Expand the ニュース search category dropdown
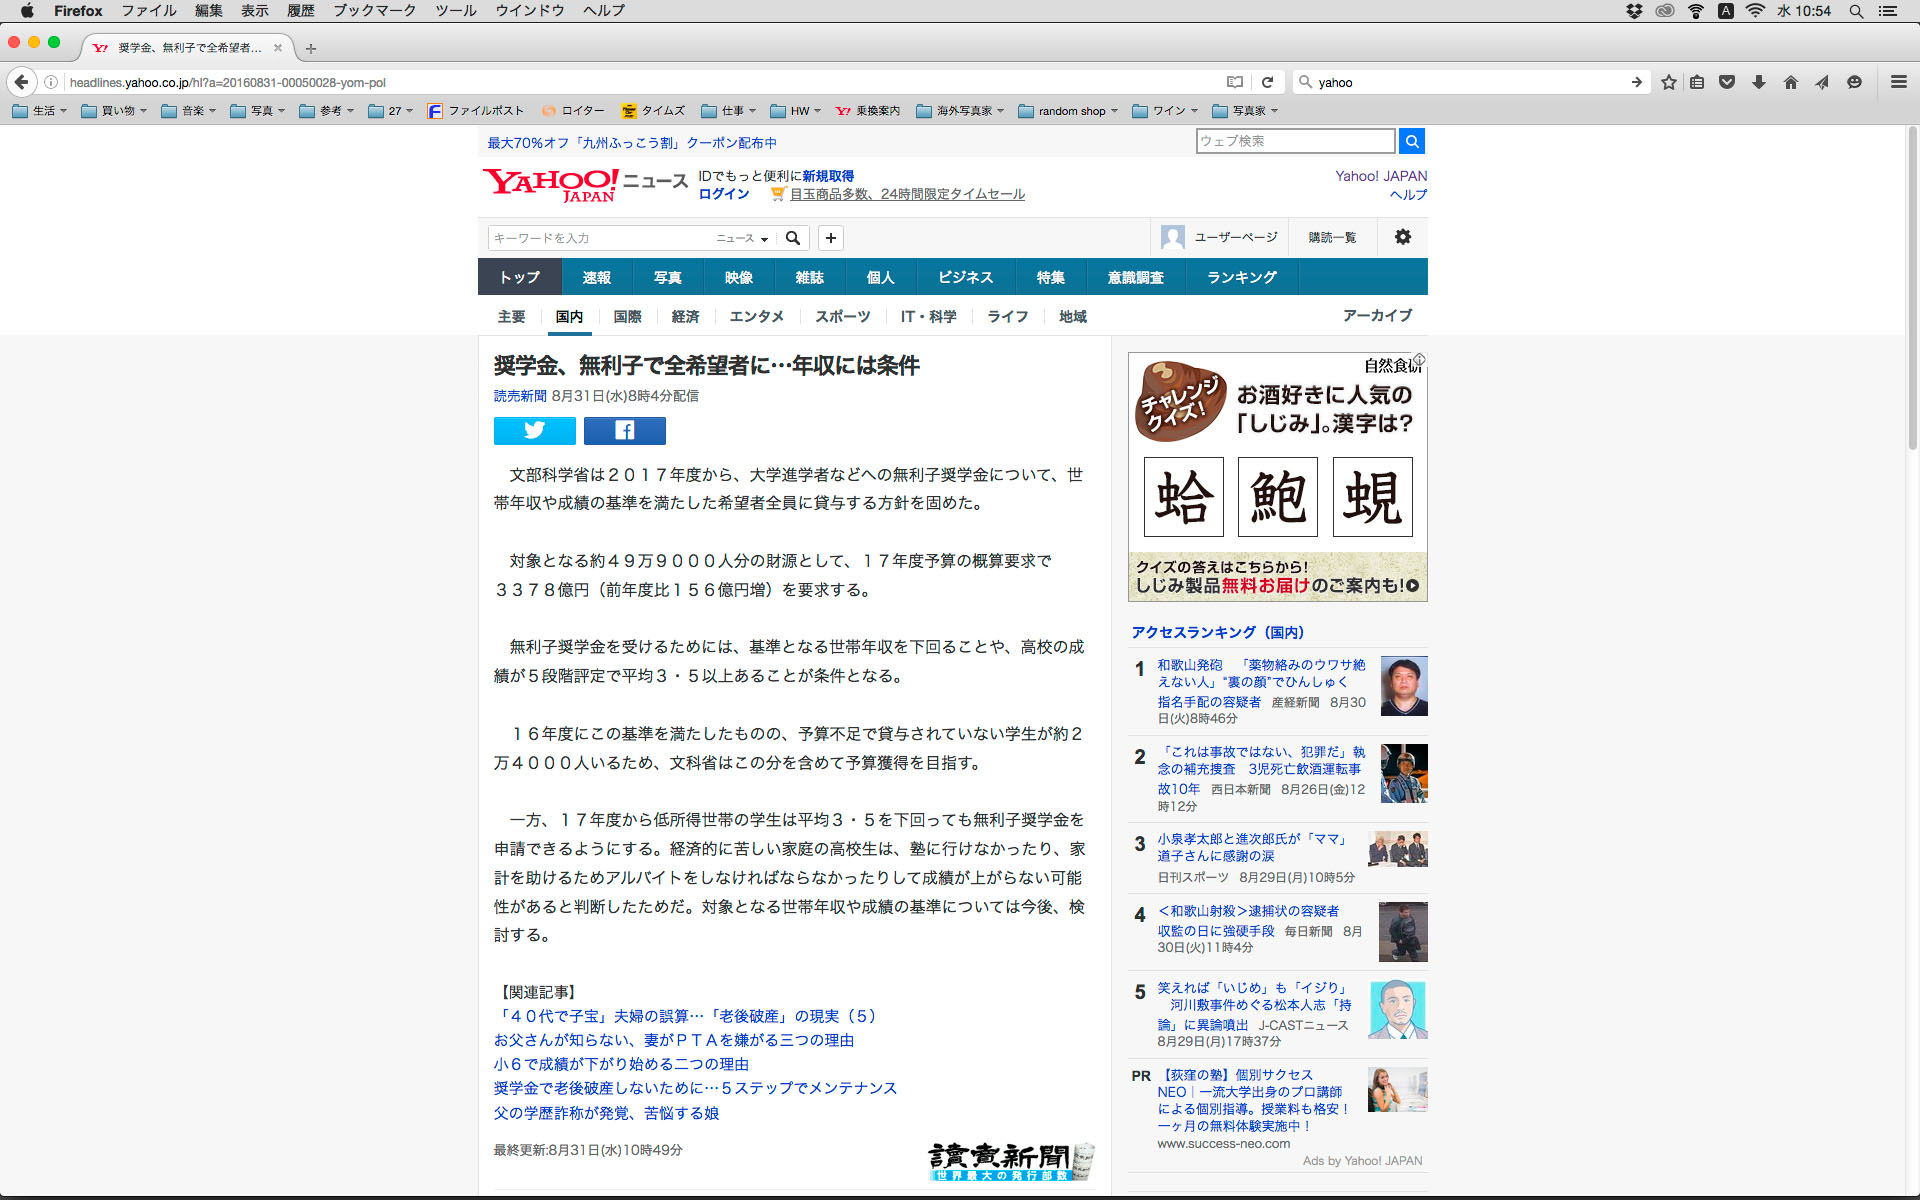The width and height of the screenshot is (1920, 1200). tap(742, 238)
